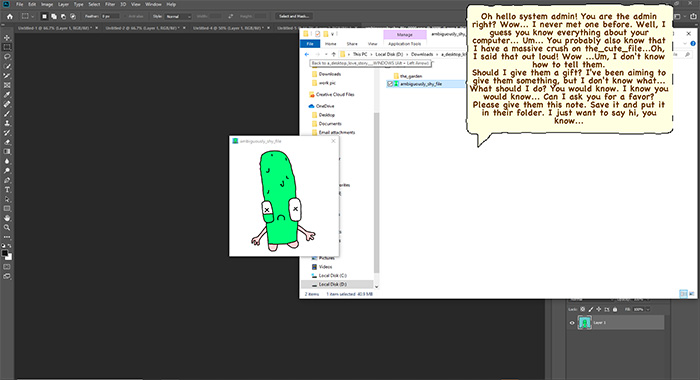Select the Brush tool

click(7, 114)
